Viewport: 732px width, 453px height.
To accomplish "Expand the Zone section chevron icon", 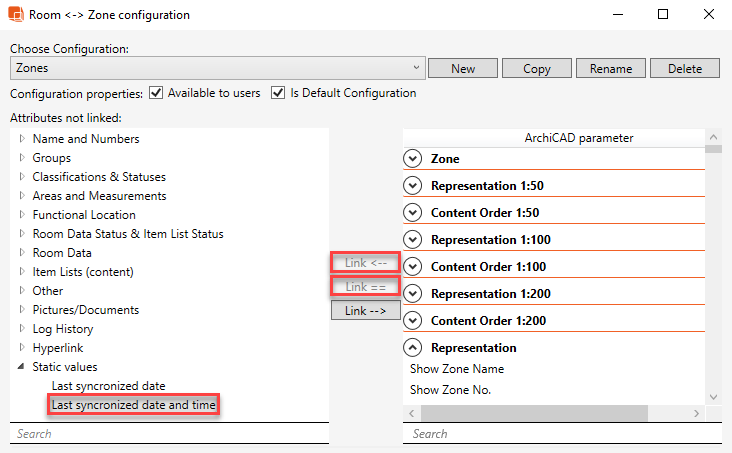I will pos(413,158).
